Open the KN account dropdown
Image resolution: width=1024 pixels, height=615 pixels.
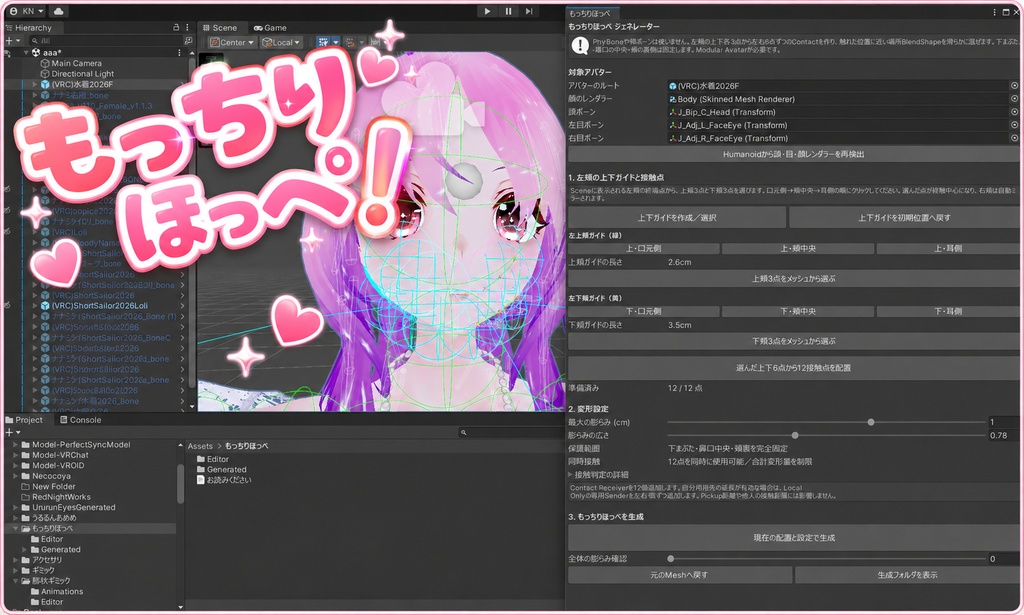coord(26,11)
